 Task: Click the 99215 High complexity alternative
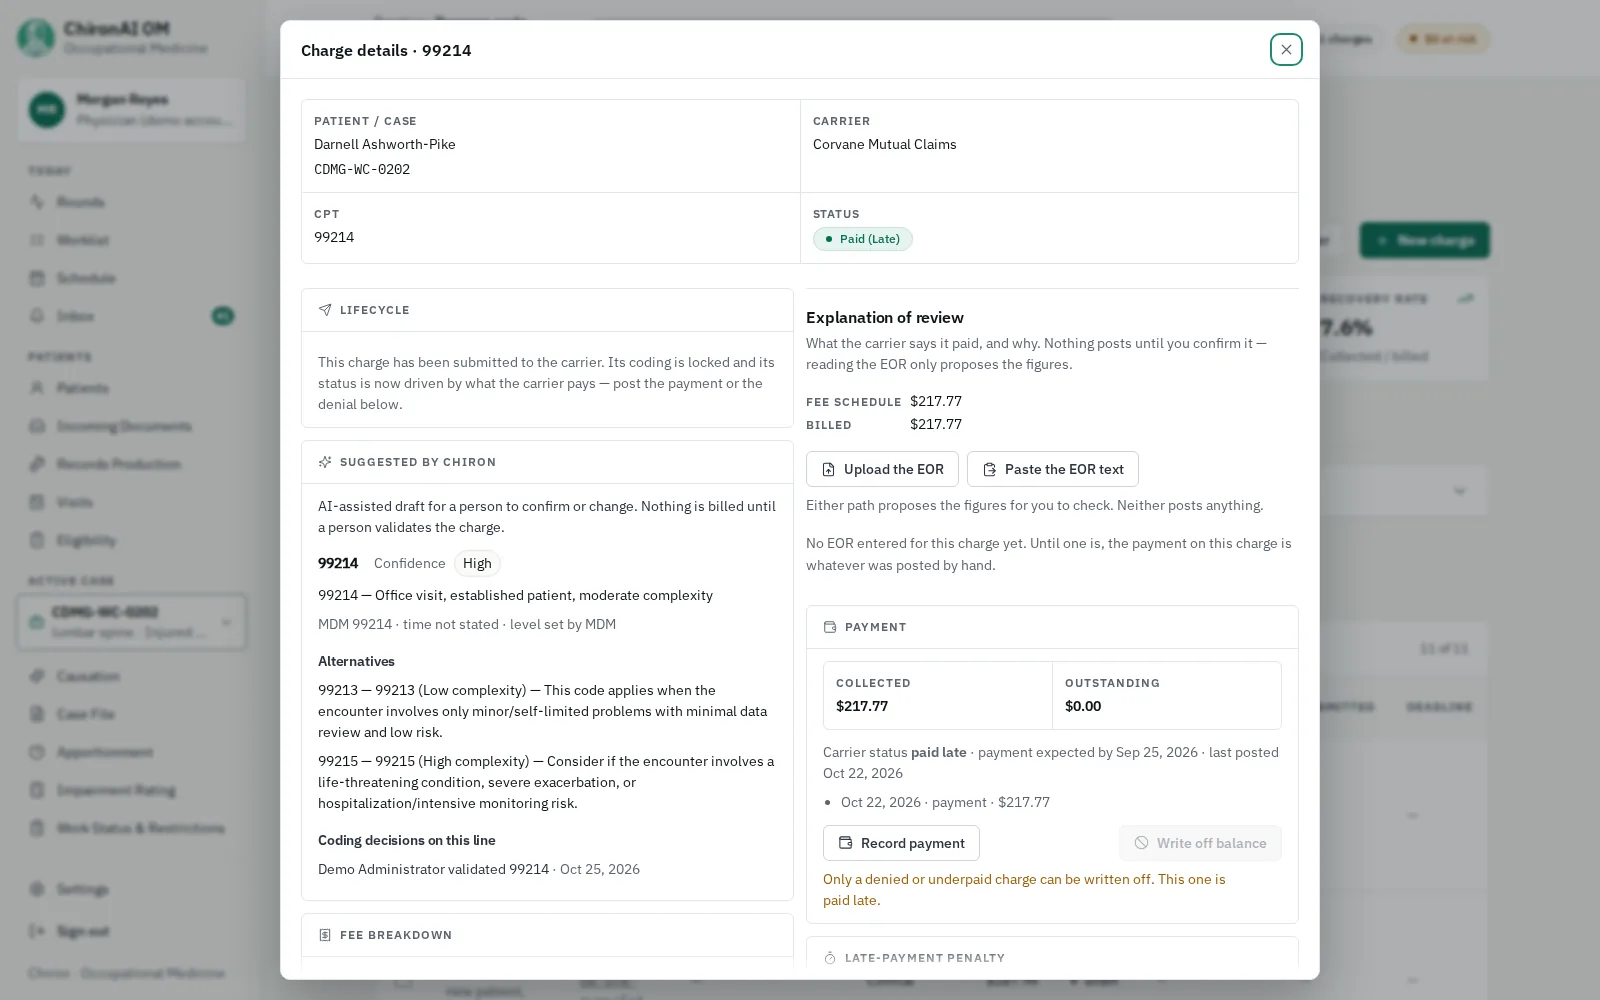pyautogui.click(x=546, y=782)
